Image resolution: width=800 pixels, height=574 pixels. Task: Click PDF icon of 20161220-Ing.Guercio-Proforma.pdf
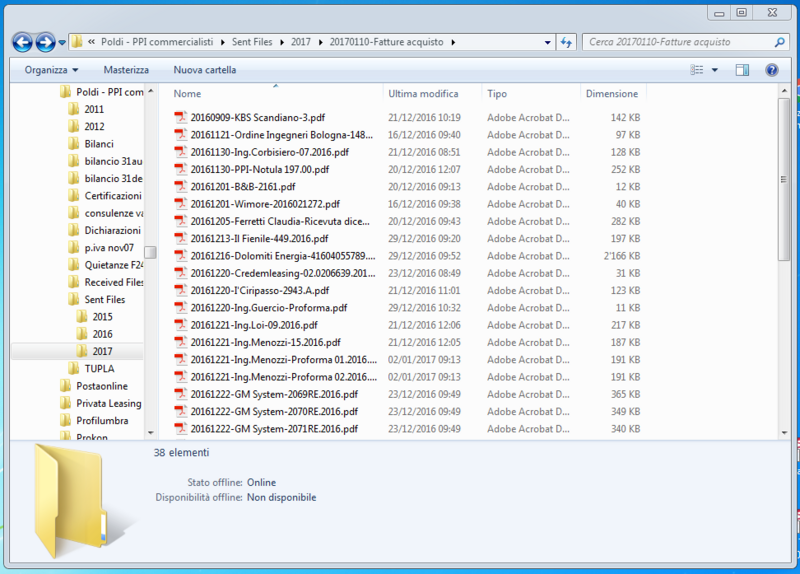coord(180,308)
